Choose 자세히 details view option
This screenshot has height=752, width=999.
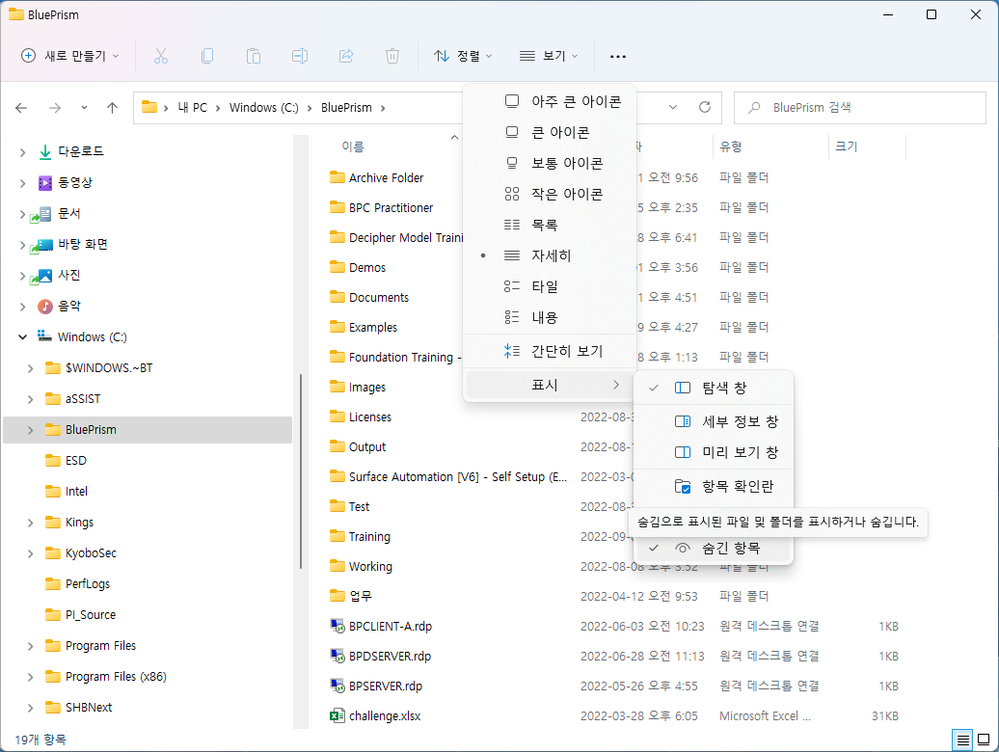549,256
